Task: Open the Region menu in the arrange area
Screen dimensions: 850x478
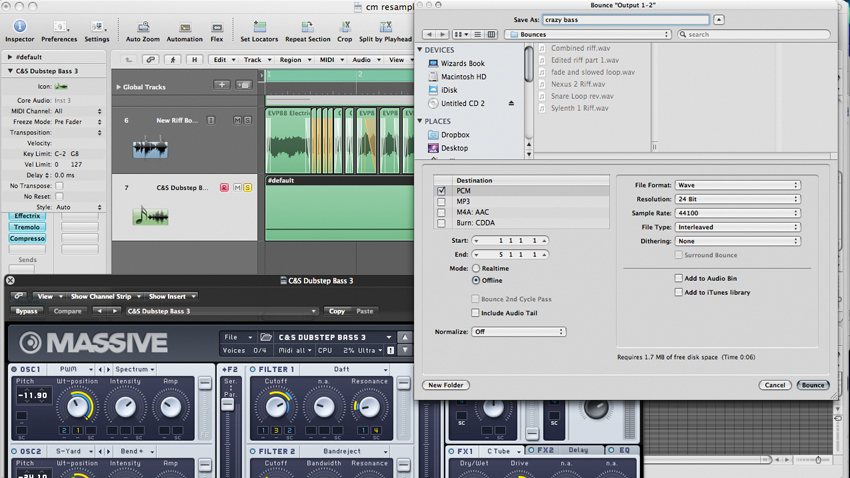Action: pyautogui.click(x=294, y=60)
